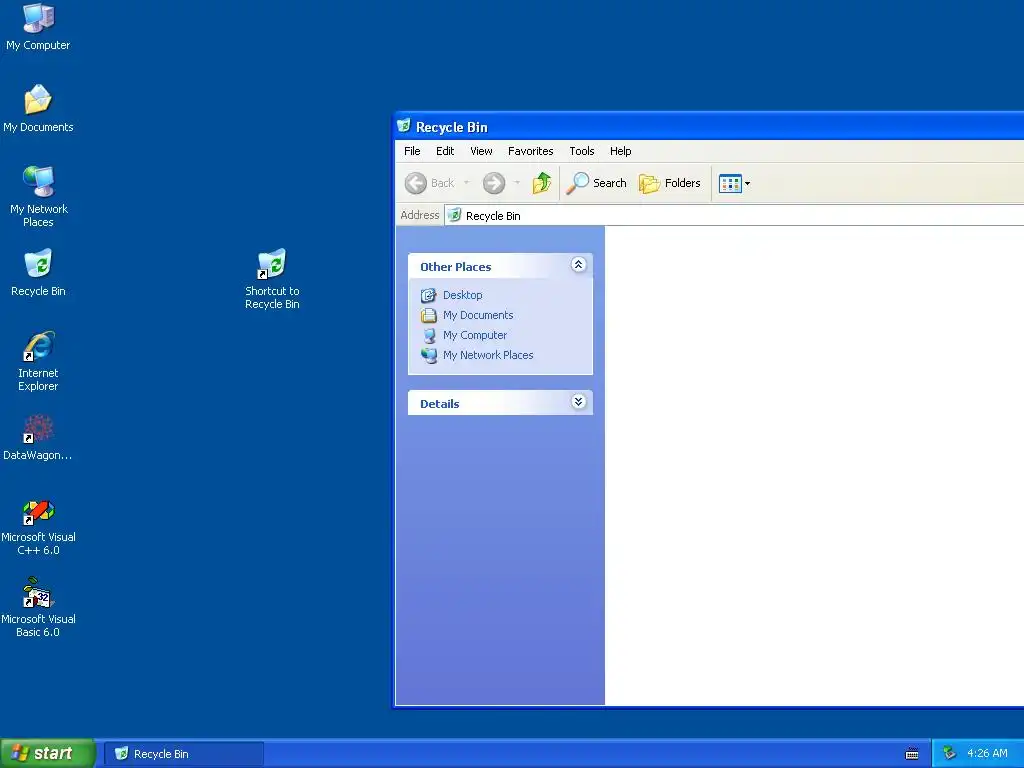This screenshot has width=1024, height=768.
Task: Click the Recycle Bin window title bar
Action: click(x=709, y=126)
